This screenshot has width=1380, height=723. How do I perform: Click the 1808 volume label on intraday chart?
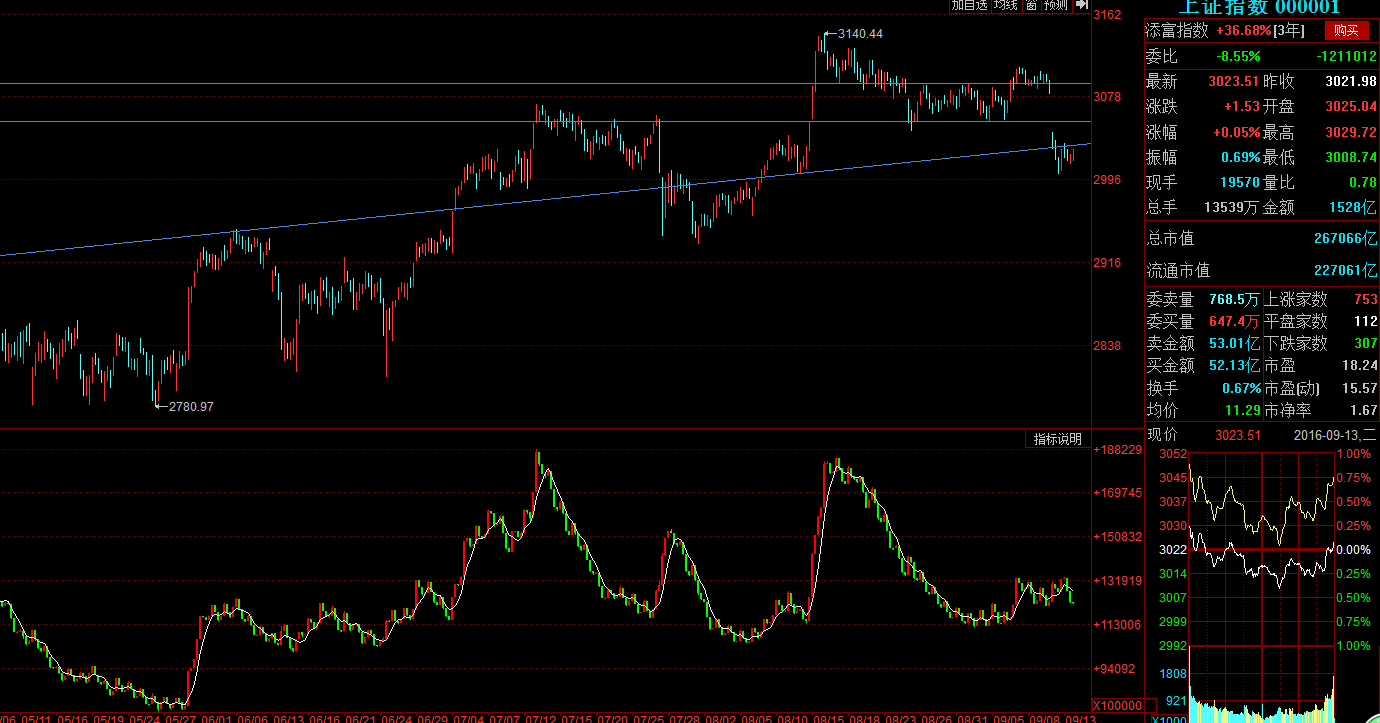[1172, 674]
